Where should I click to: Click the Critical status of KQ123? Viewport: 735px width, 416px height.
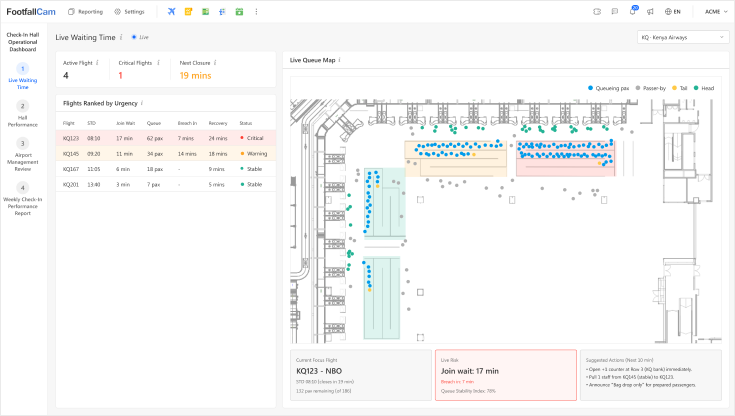coord(252,138)
